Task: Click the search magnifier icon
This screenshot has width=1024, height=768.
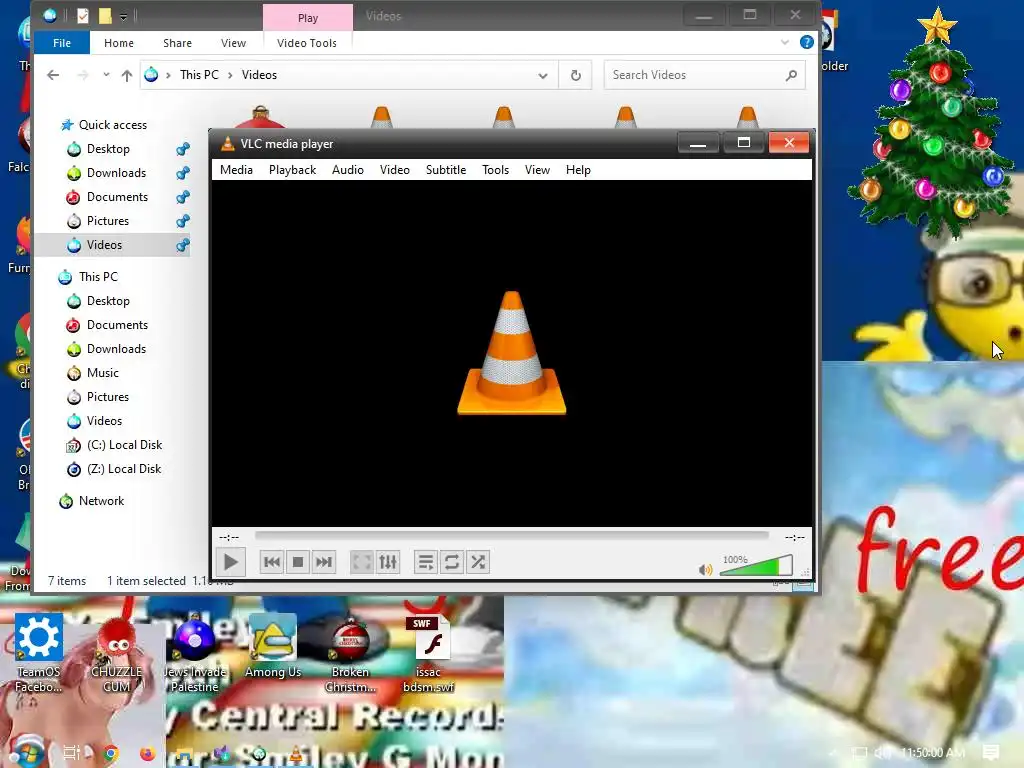Action: coord(792,75)
